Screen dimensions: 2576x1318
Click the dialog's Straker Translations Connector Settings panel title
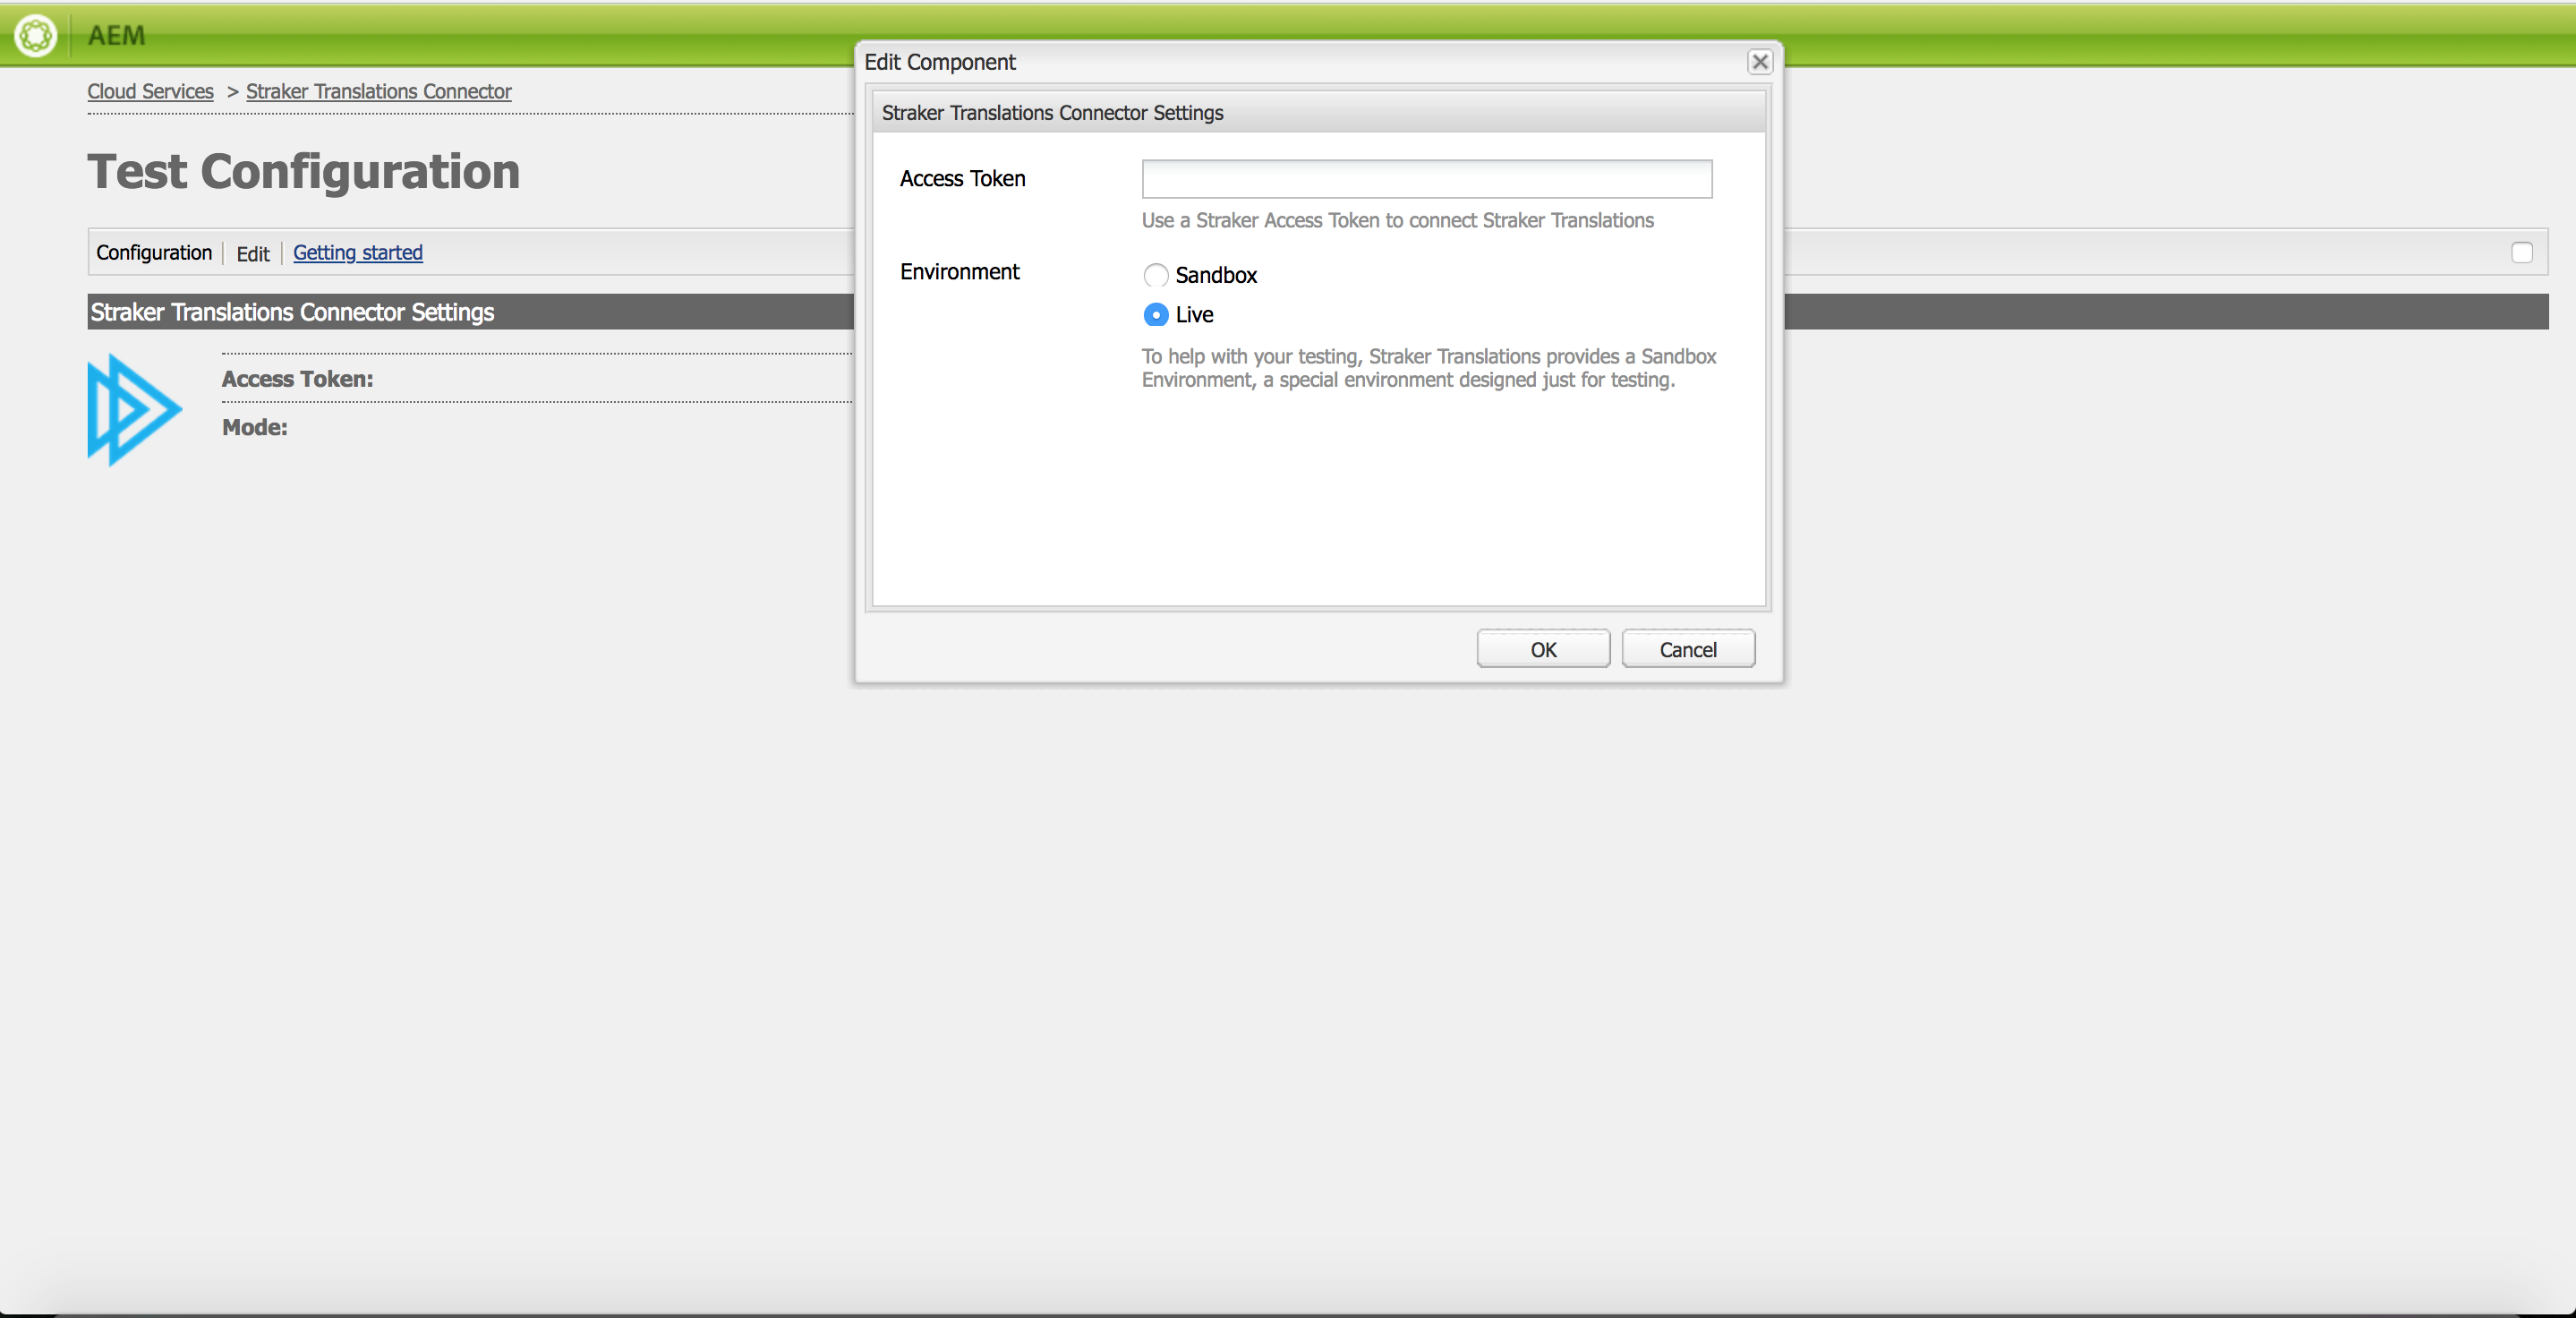click(1052, 113)
